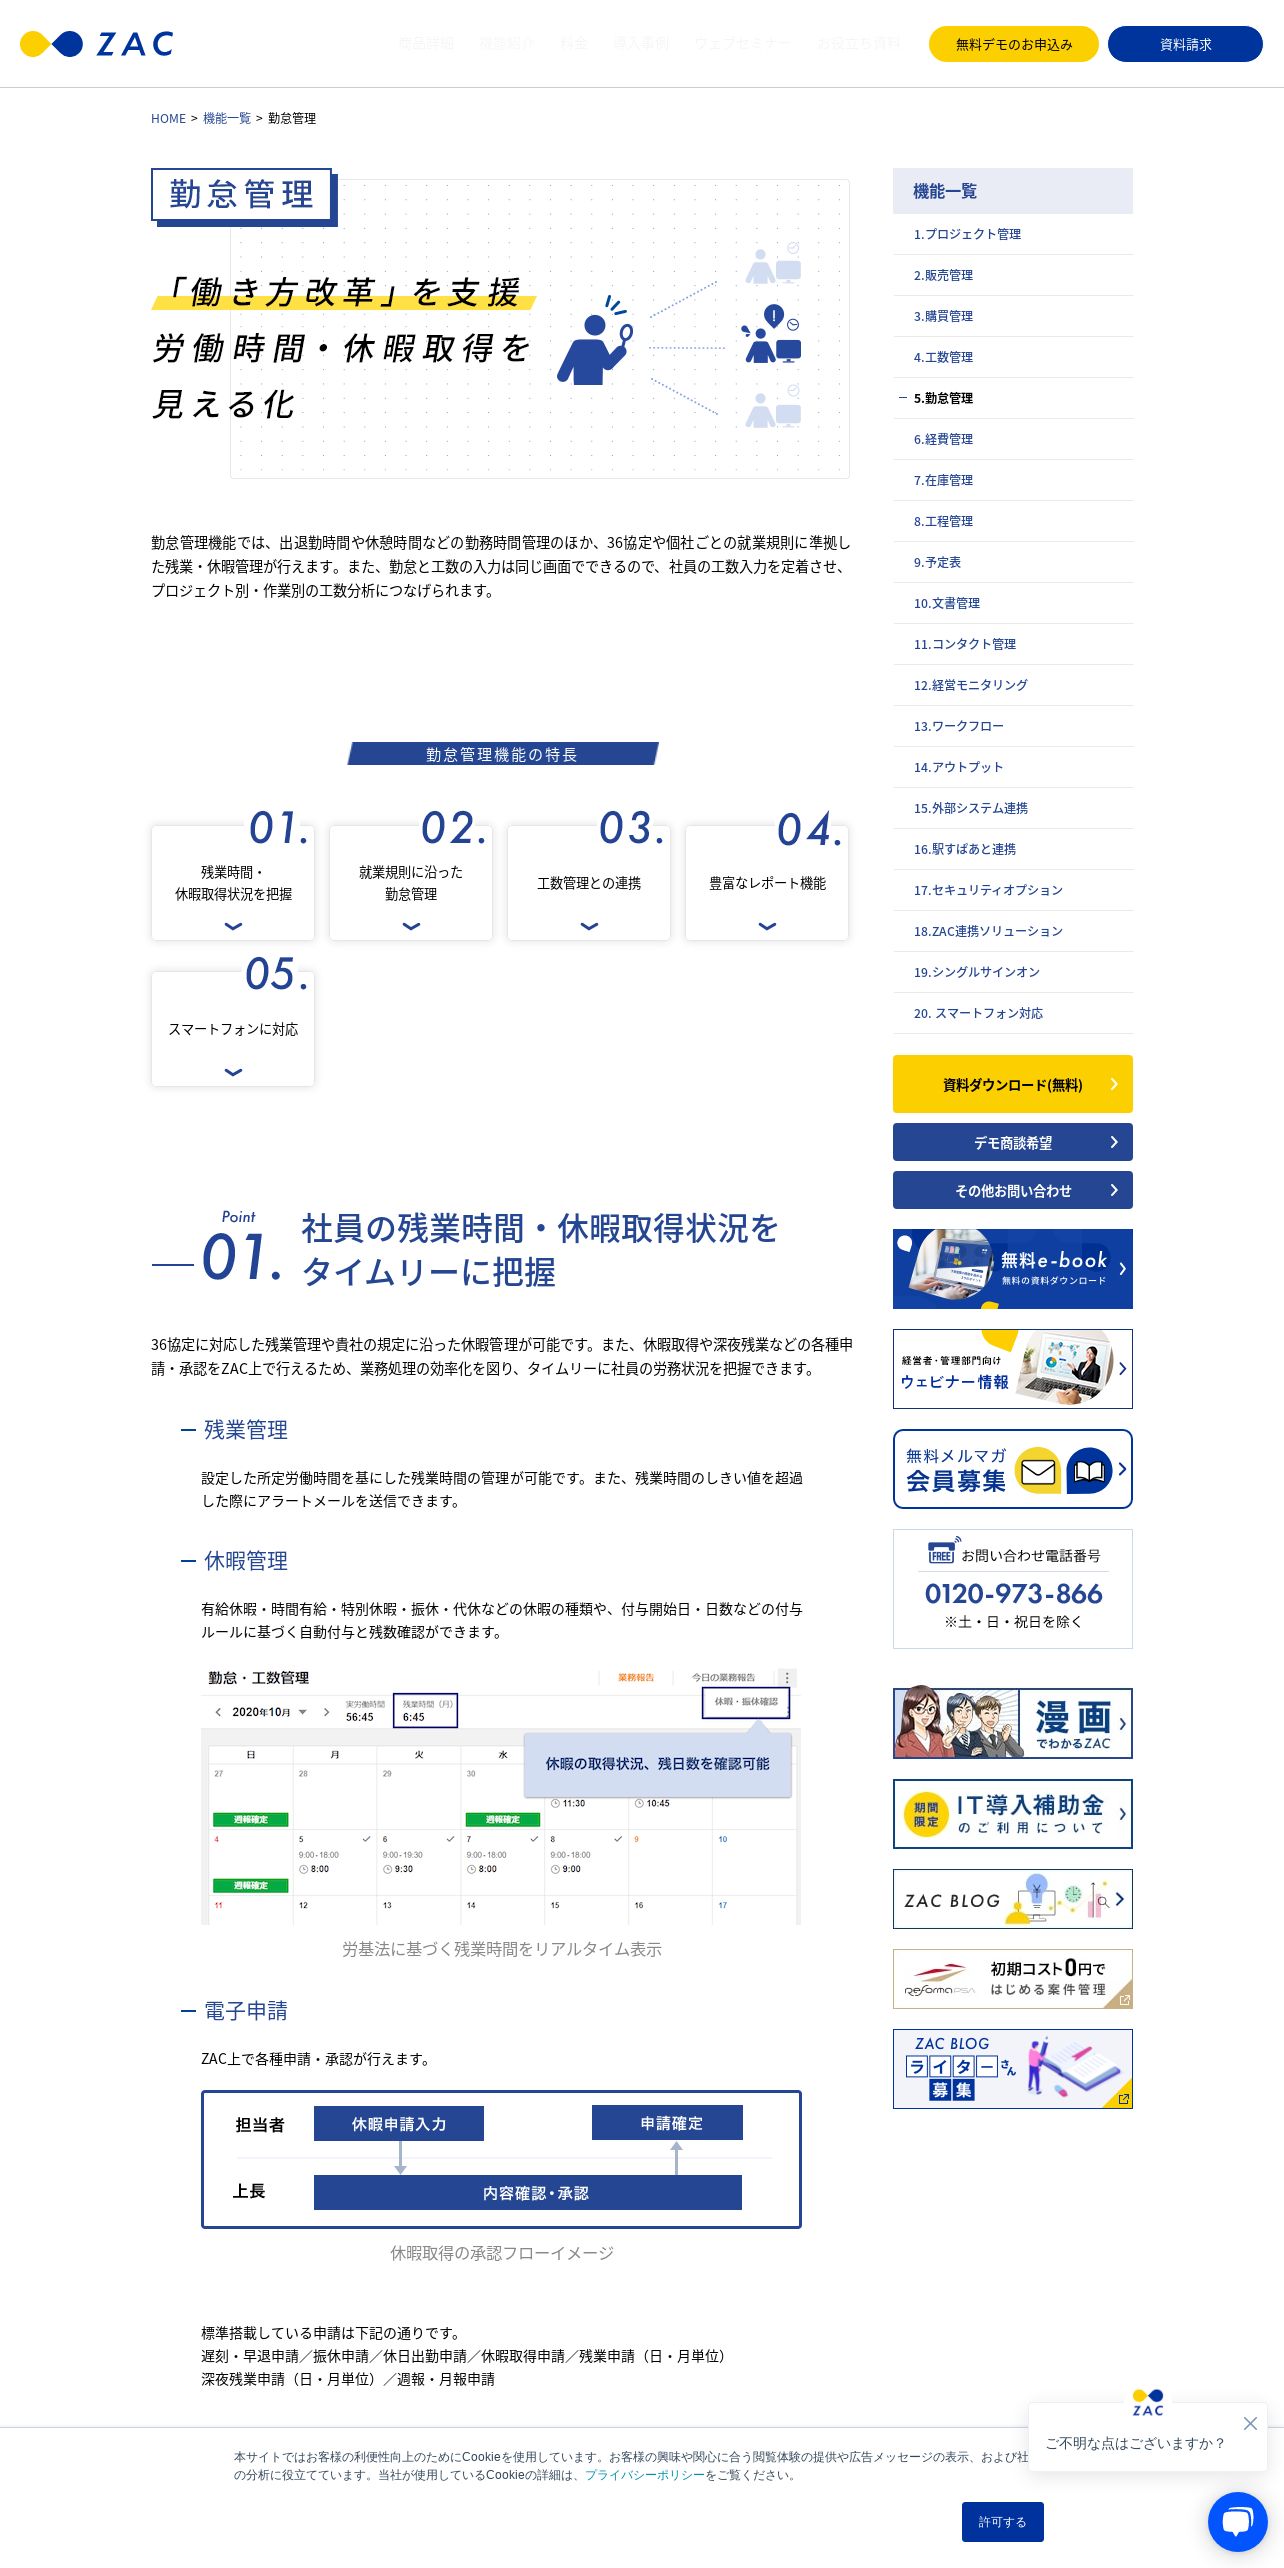Click the 期間限定 badge on IT導入補助金 banner
Screen dimensions: 1284x2568
(926, 1814)
